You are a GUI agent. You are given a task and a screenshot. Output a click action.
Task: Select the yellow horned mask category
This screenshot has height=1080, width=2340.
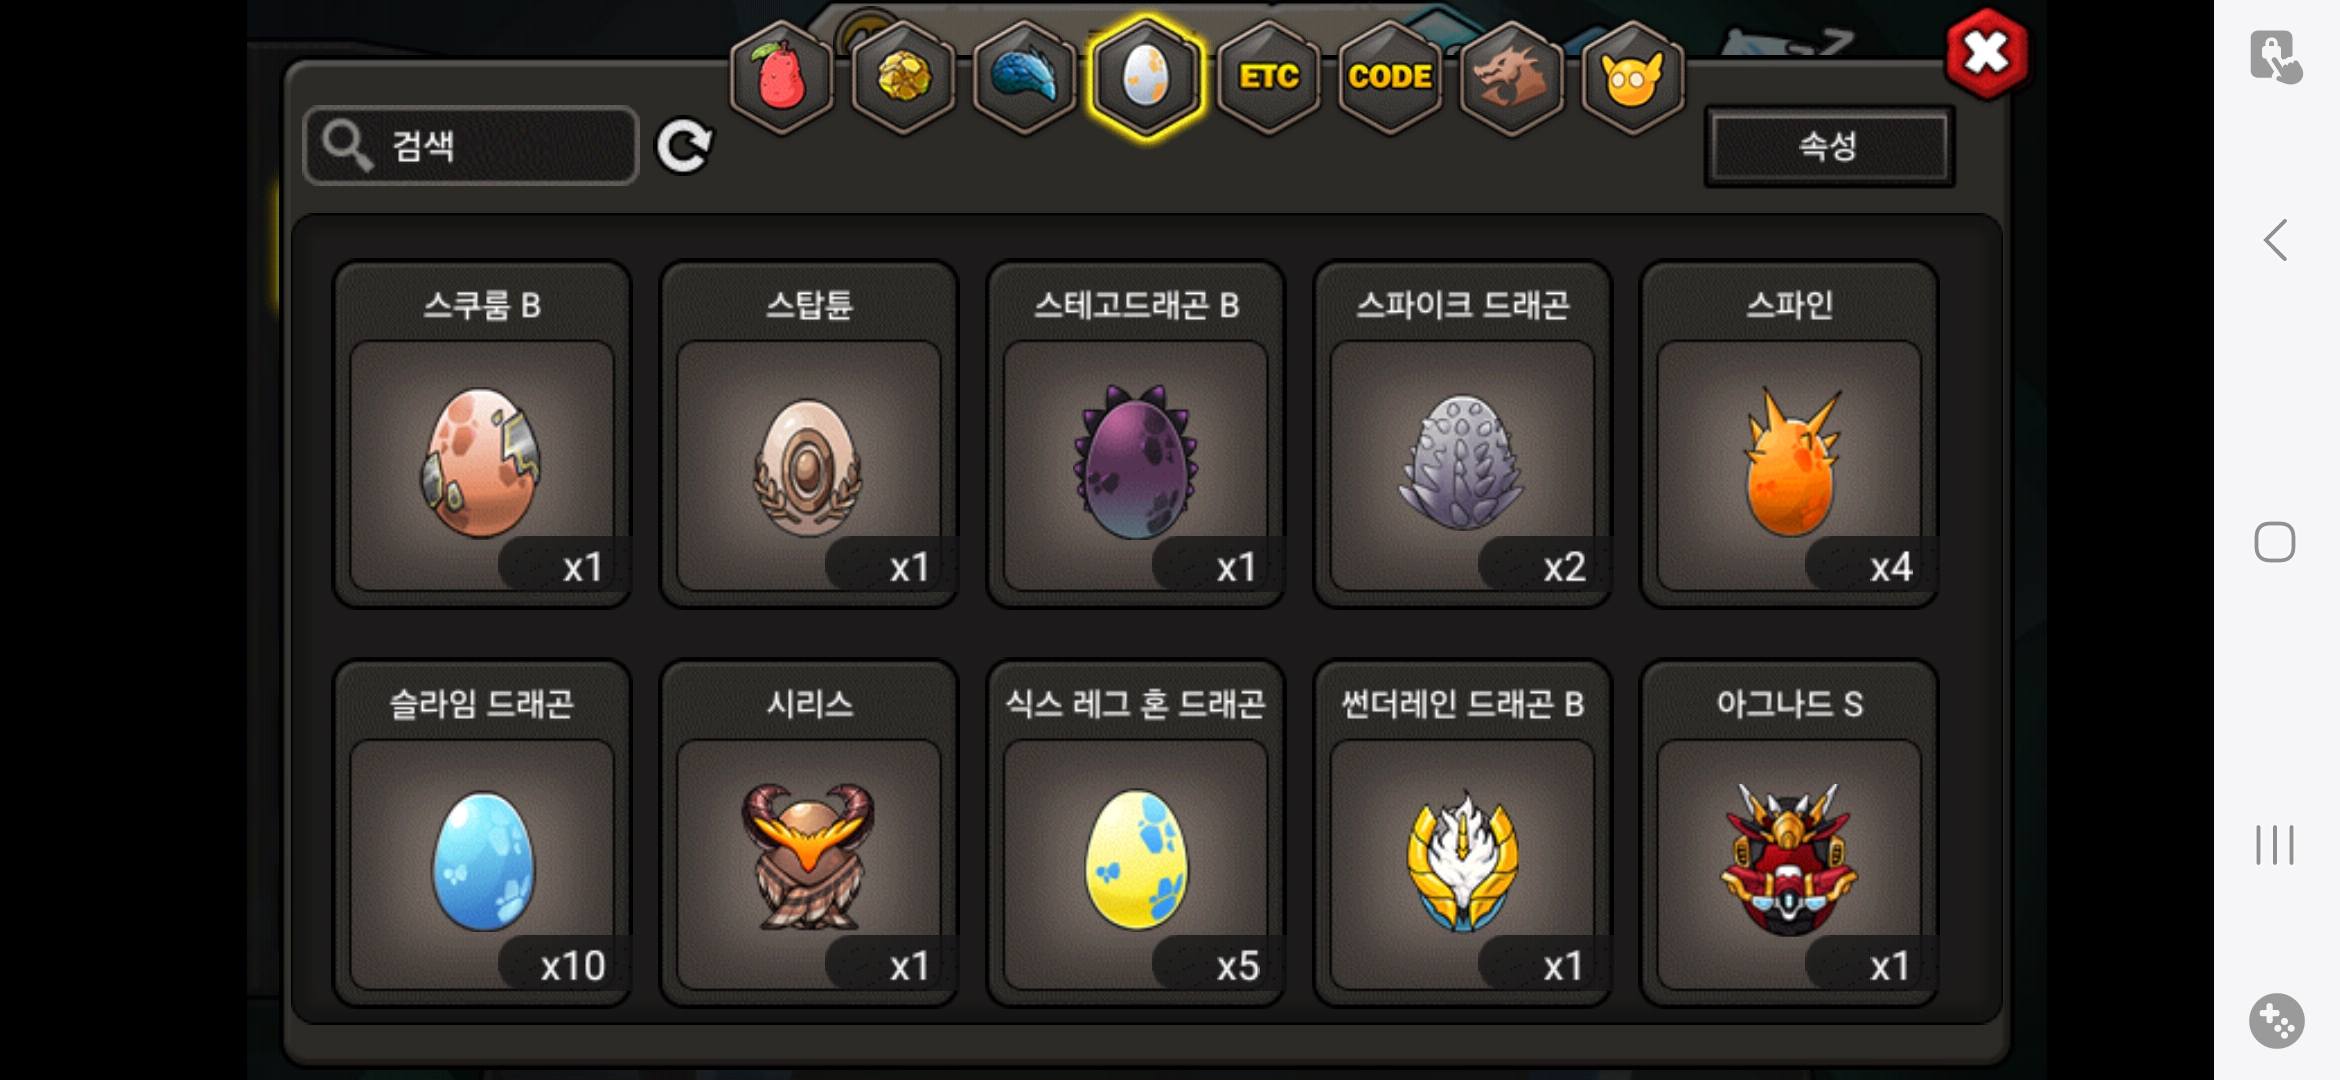point(1632,77)
